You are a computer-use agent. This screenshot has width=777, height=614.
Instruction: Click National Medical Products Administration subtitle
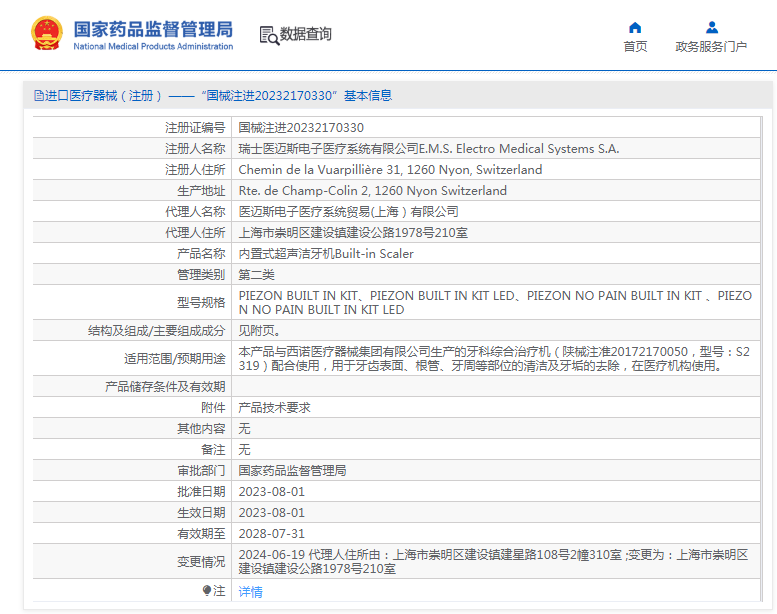click(x=153, y=47)
